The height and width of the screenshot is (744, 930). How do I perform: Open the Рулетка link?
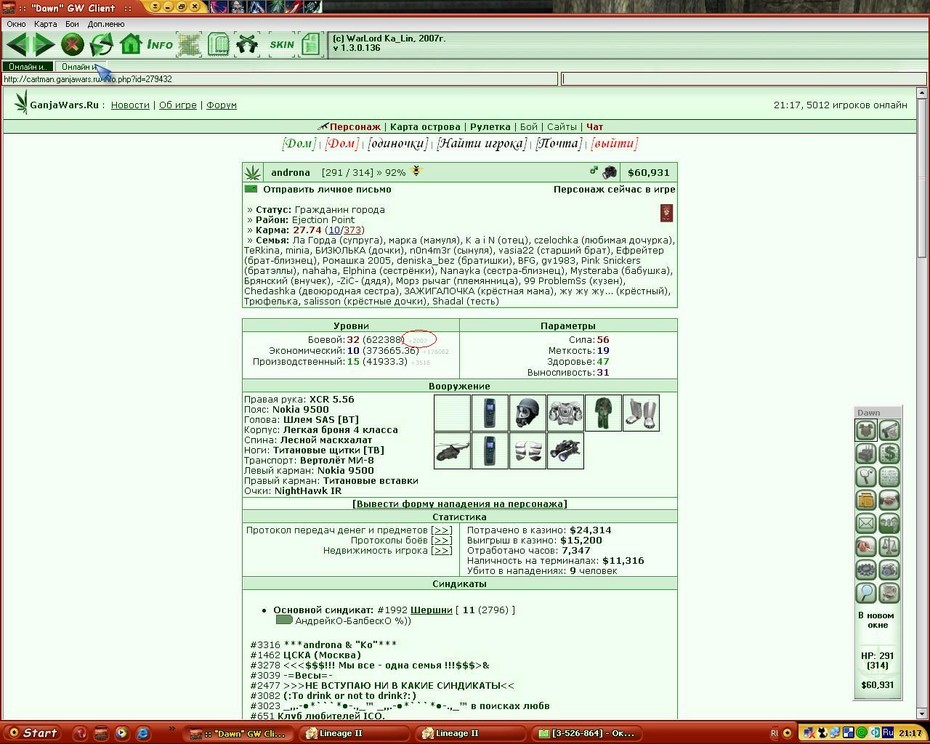coord(490,127)
